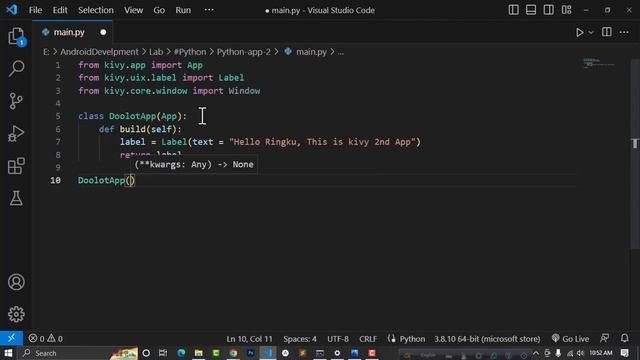Click the taskbar clock showing 10:52 AM
This screenshot has width=640, height=360.
pos(601,353)
